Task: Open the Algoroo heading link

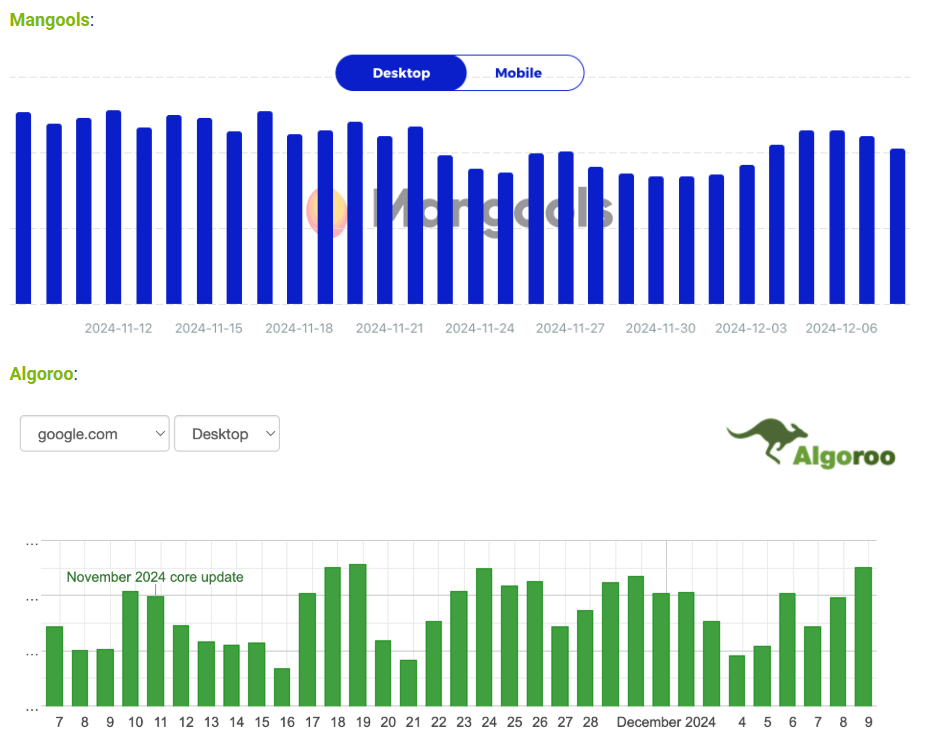Action: pos(41,374)
